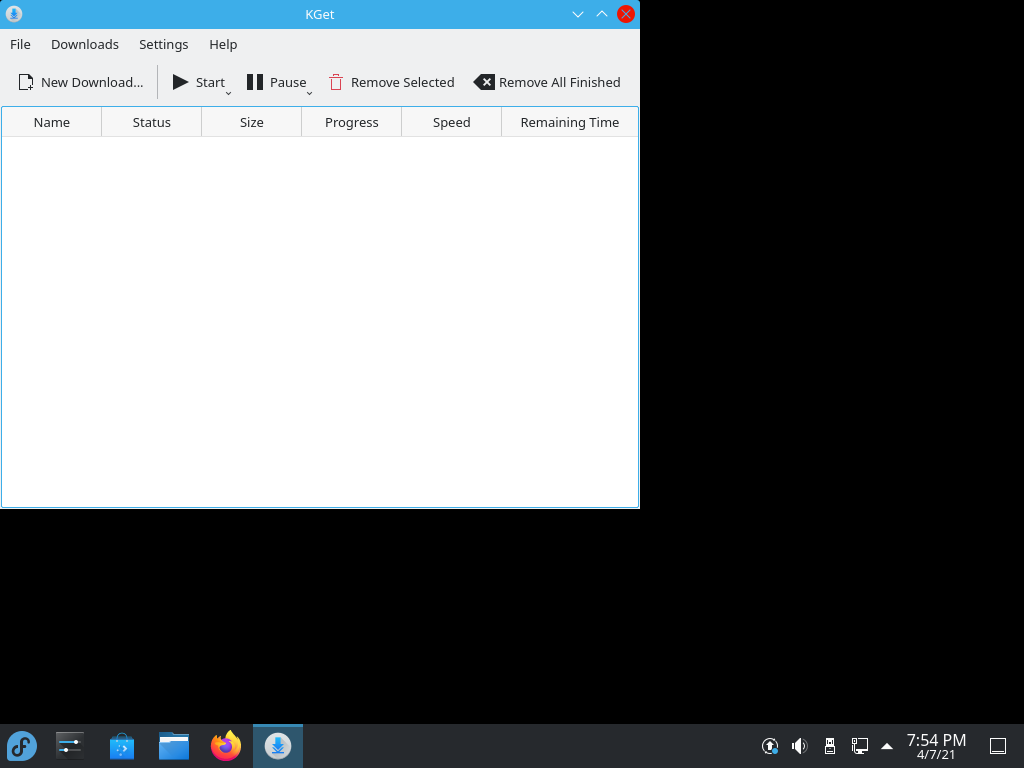Open the updates notifier tray icon
Viewport: 1024px width, 768px height.
pos(770,746)
